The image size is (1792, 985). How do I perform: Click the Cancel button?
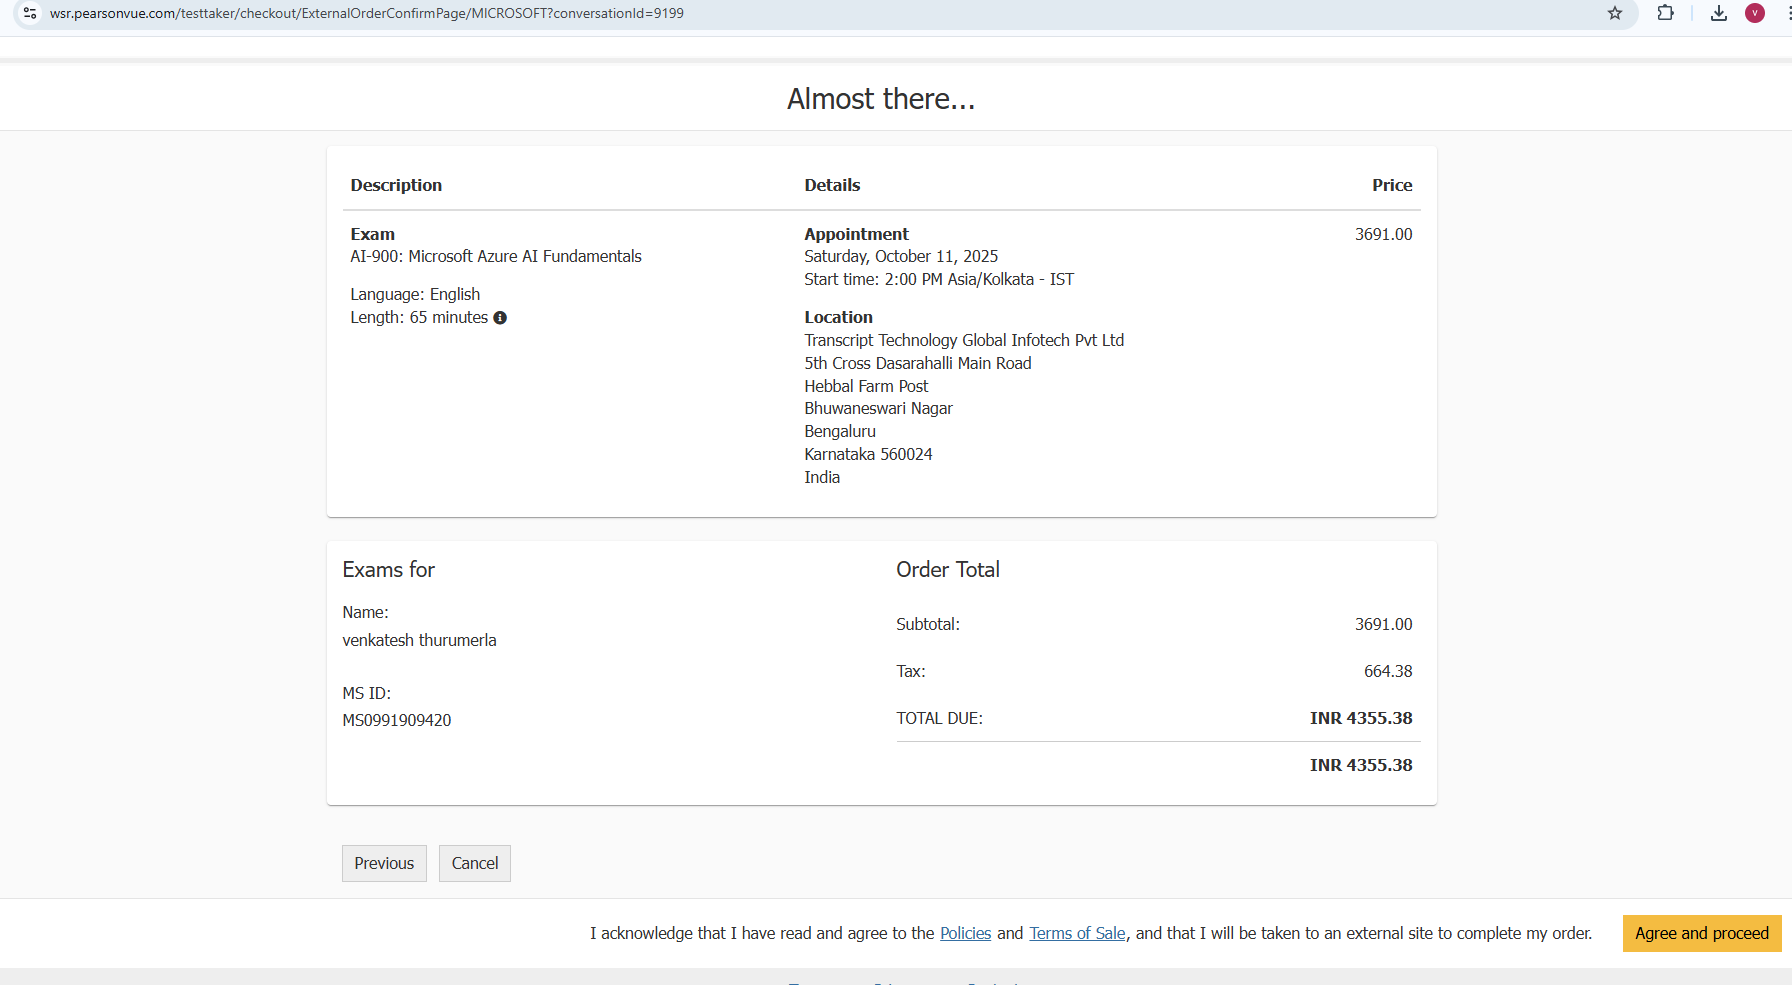[474, 863]
